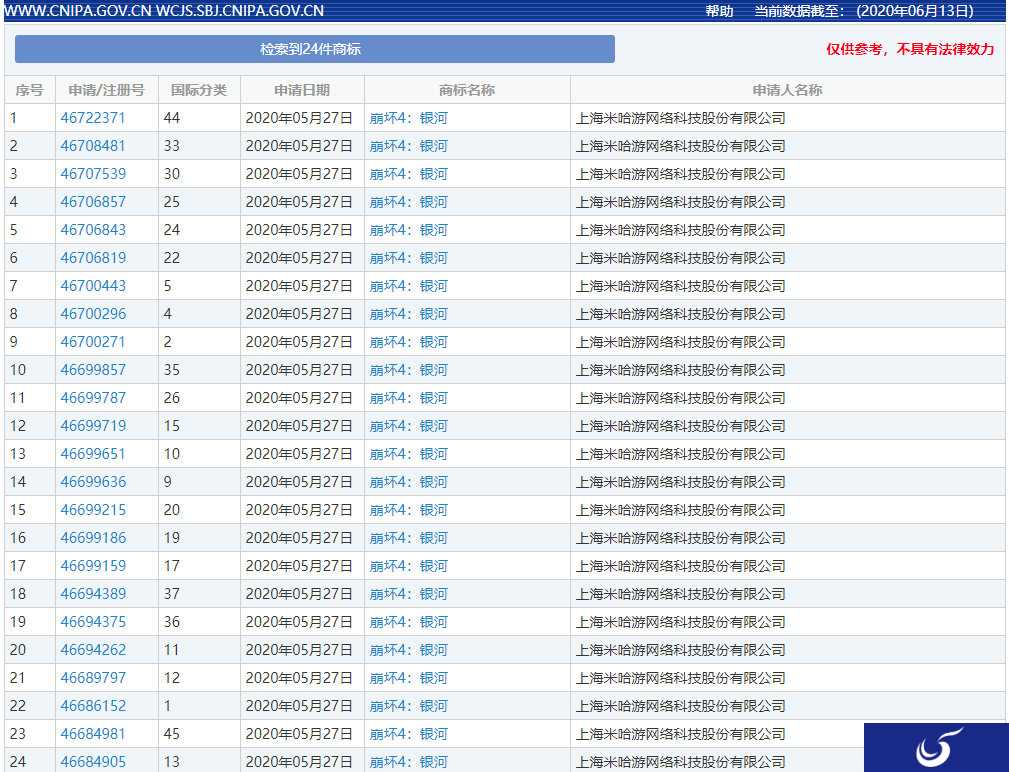The width and height of the screenshot is (1009, 772).
Task: Open trademark name link in row 12
Action: tap(408, 426)
